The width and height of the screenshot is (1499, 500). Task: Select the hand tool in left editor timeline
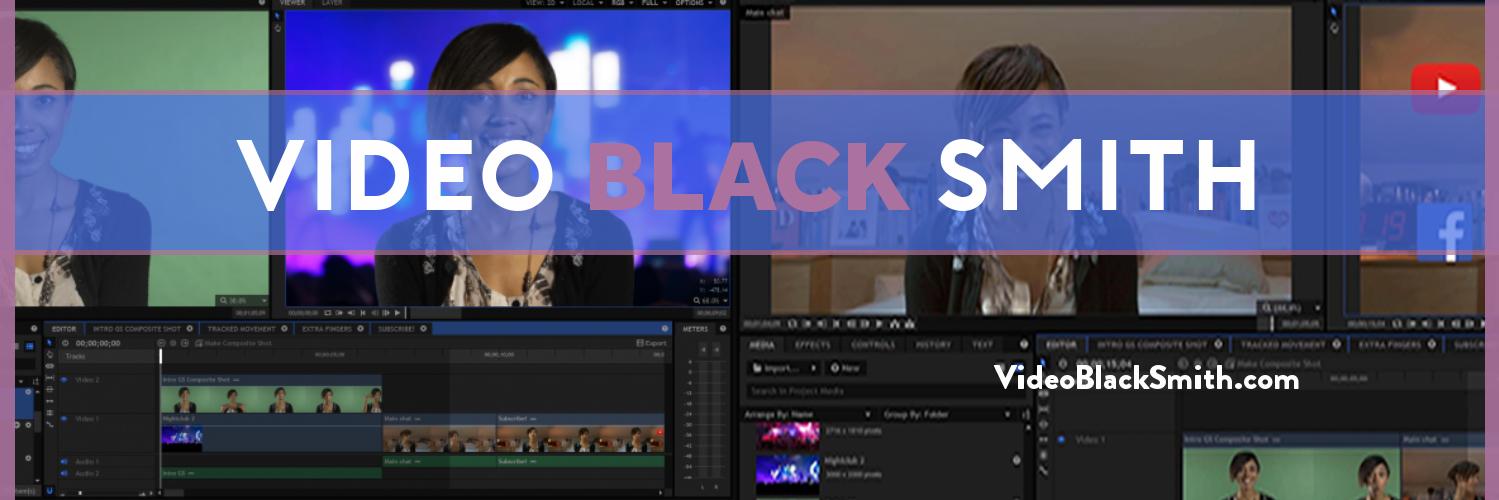(50, 355)
